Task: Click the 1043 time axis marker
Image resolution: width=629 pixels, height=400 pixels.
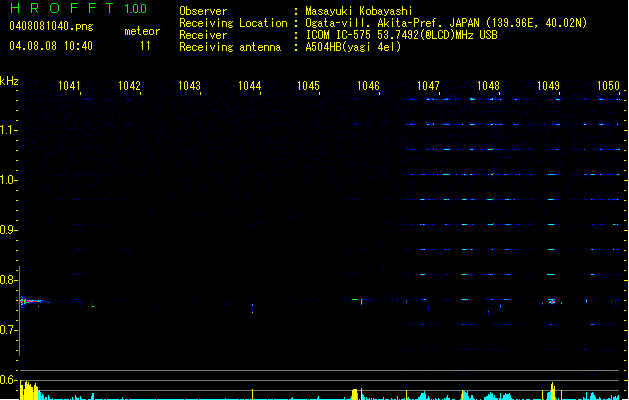Action: coord(189,86)
